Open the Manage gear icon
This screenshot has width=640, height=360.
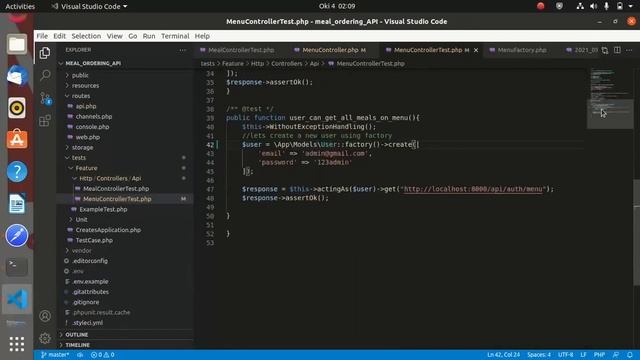45,338
